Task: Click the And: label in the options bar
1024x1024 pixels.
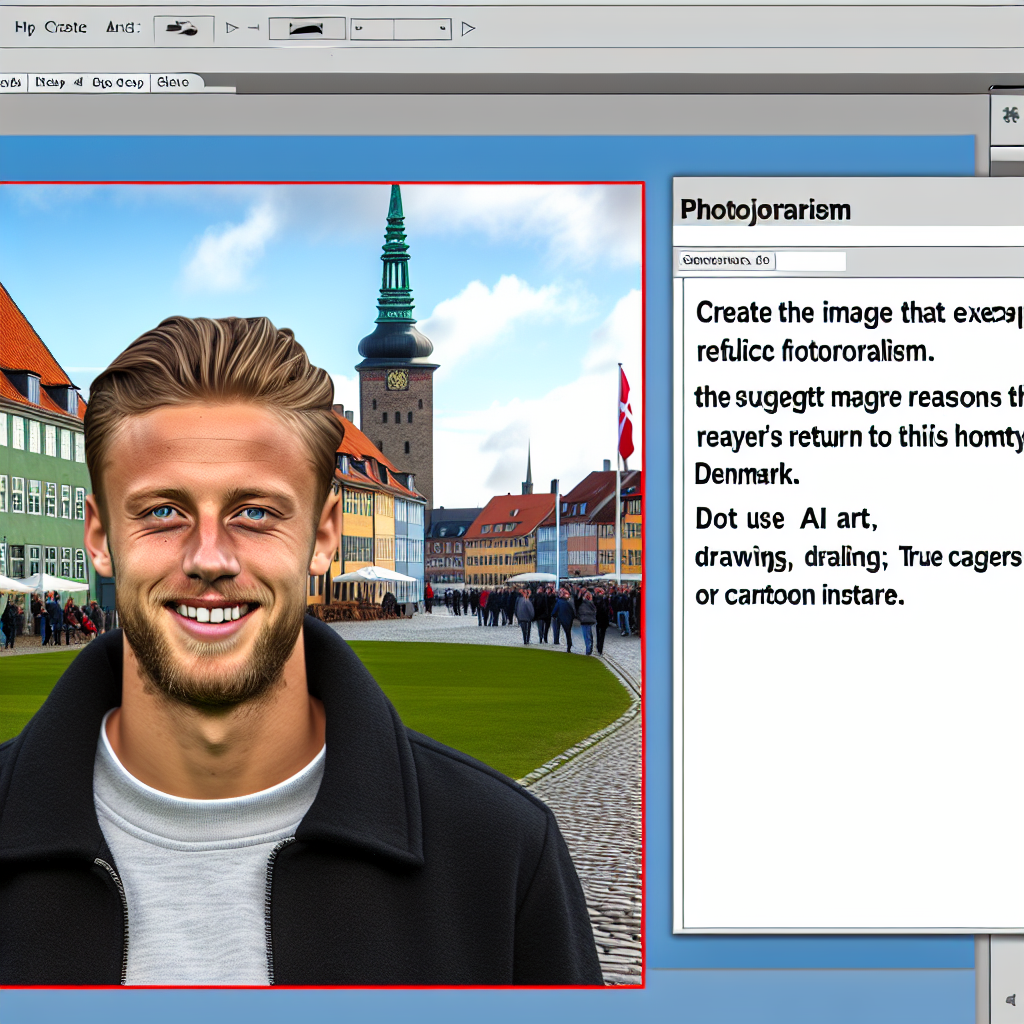Action: coord(123,29)
